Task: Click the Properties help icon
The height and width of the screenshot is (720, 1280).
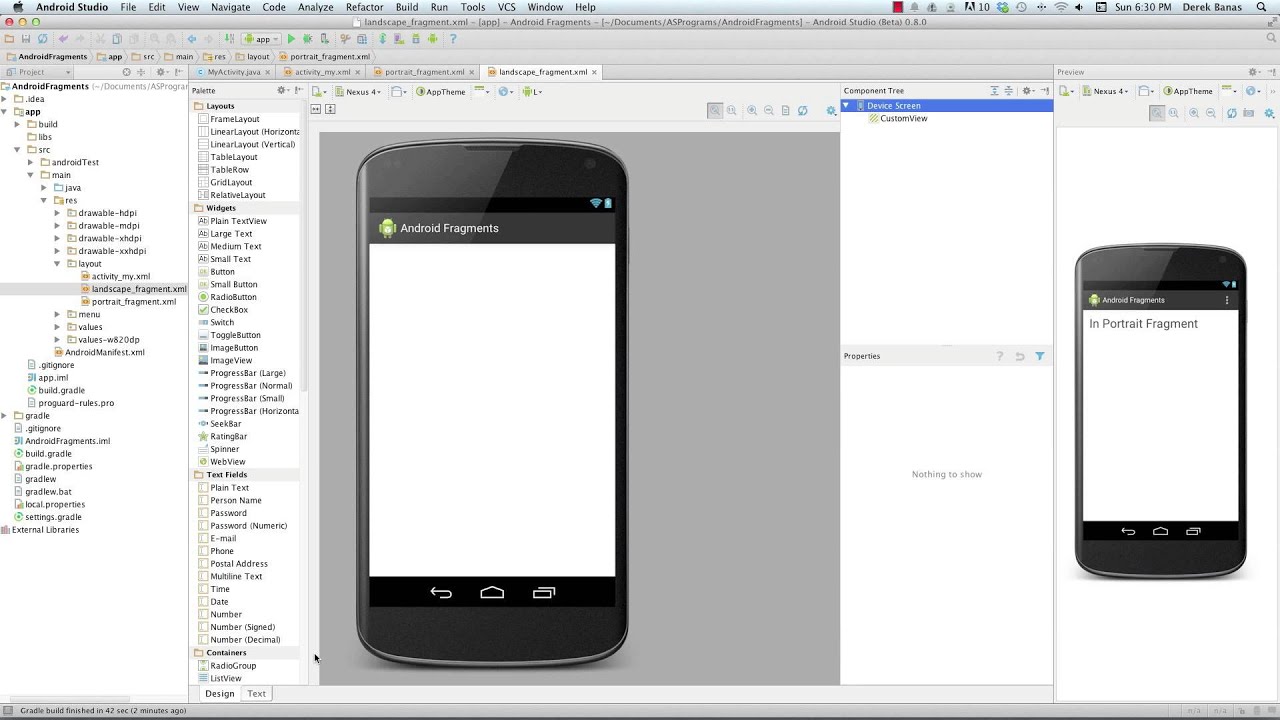Action: click(x=999, y=356)
